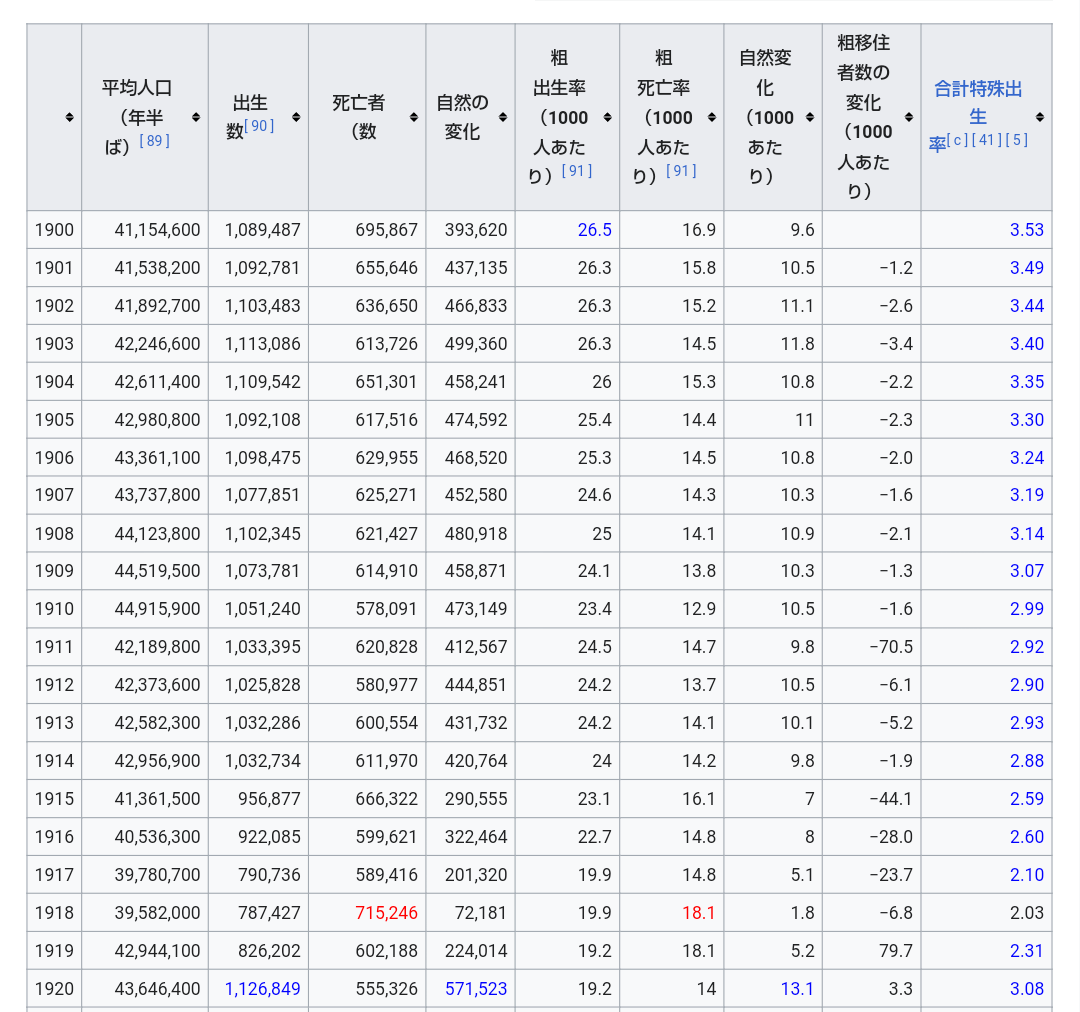
Task: Open reference [41] in fertility rate header
Action: 987,140
